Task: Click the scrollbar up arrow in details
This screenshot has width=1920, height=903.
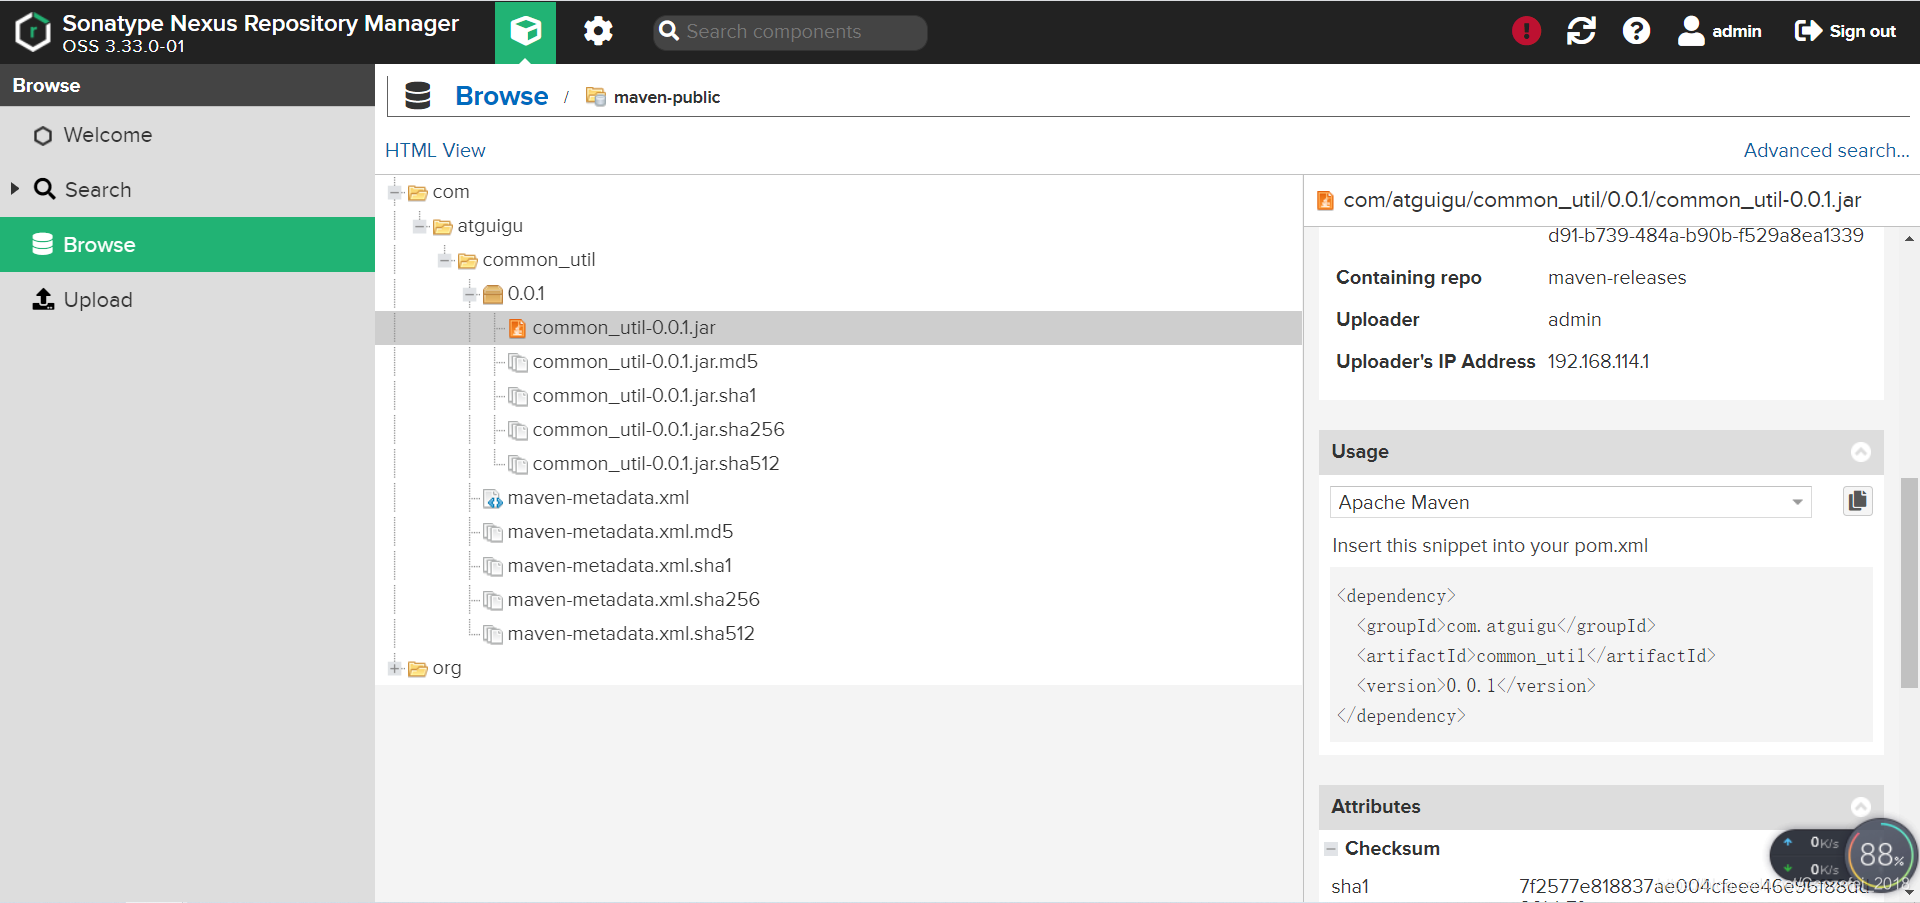Action: (1909, 239)
